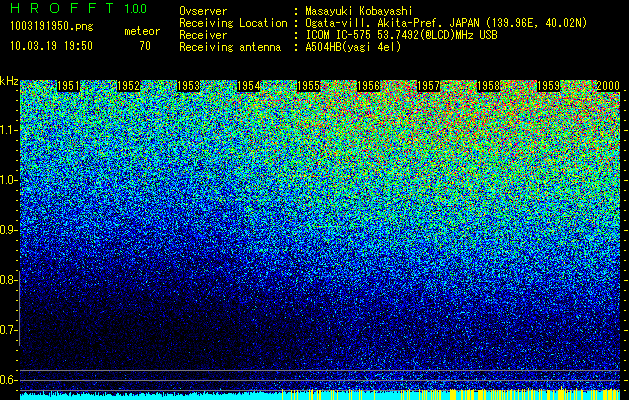
Task: Click the kHz axis unit label
Action: 9,81
